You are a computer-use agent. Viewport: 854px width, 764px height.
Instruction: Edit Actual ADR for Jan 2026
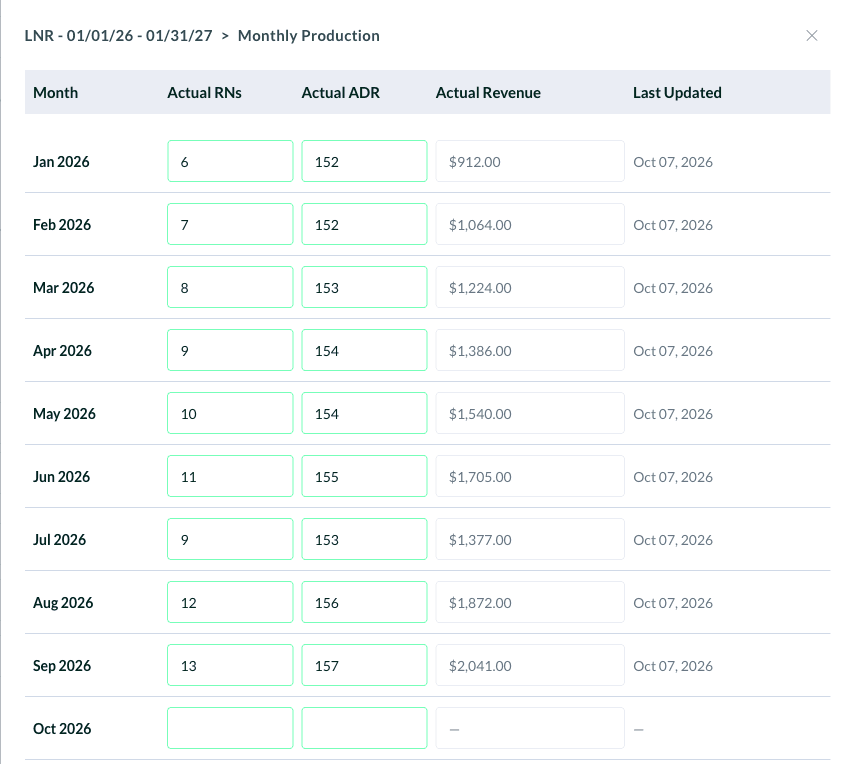pos(364,161)
